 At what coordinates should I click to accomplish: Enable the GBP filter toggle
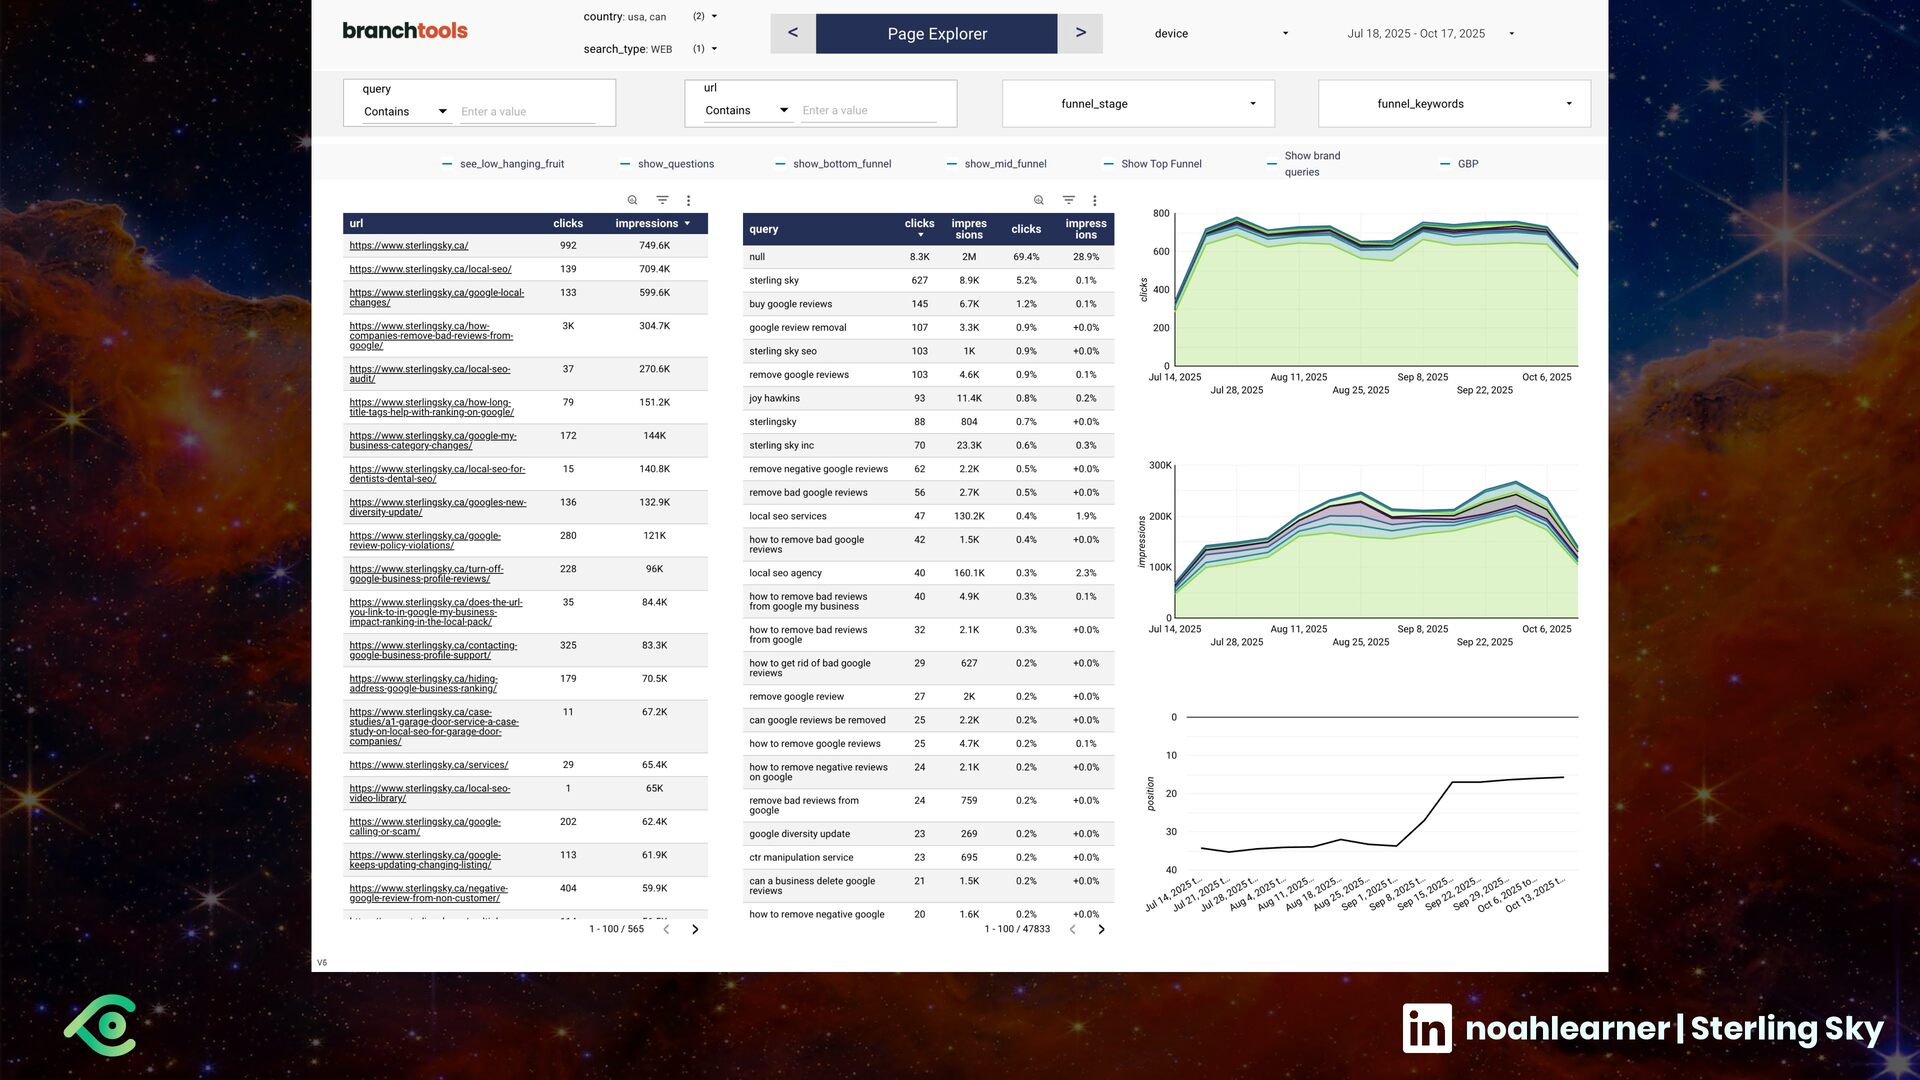1459,164
